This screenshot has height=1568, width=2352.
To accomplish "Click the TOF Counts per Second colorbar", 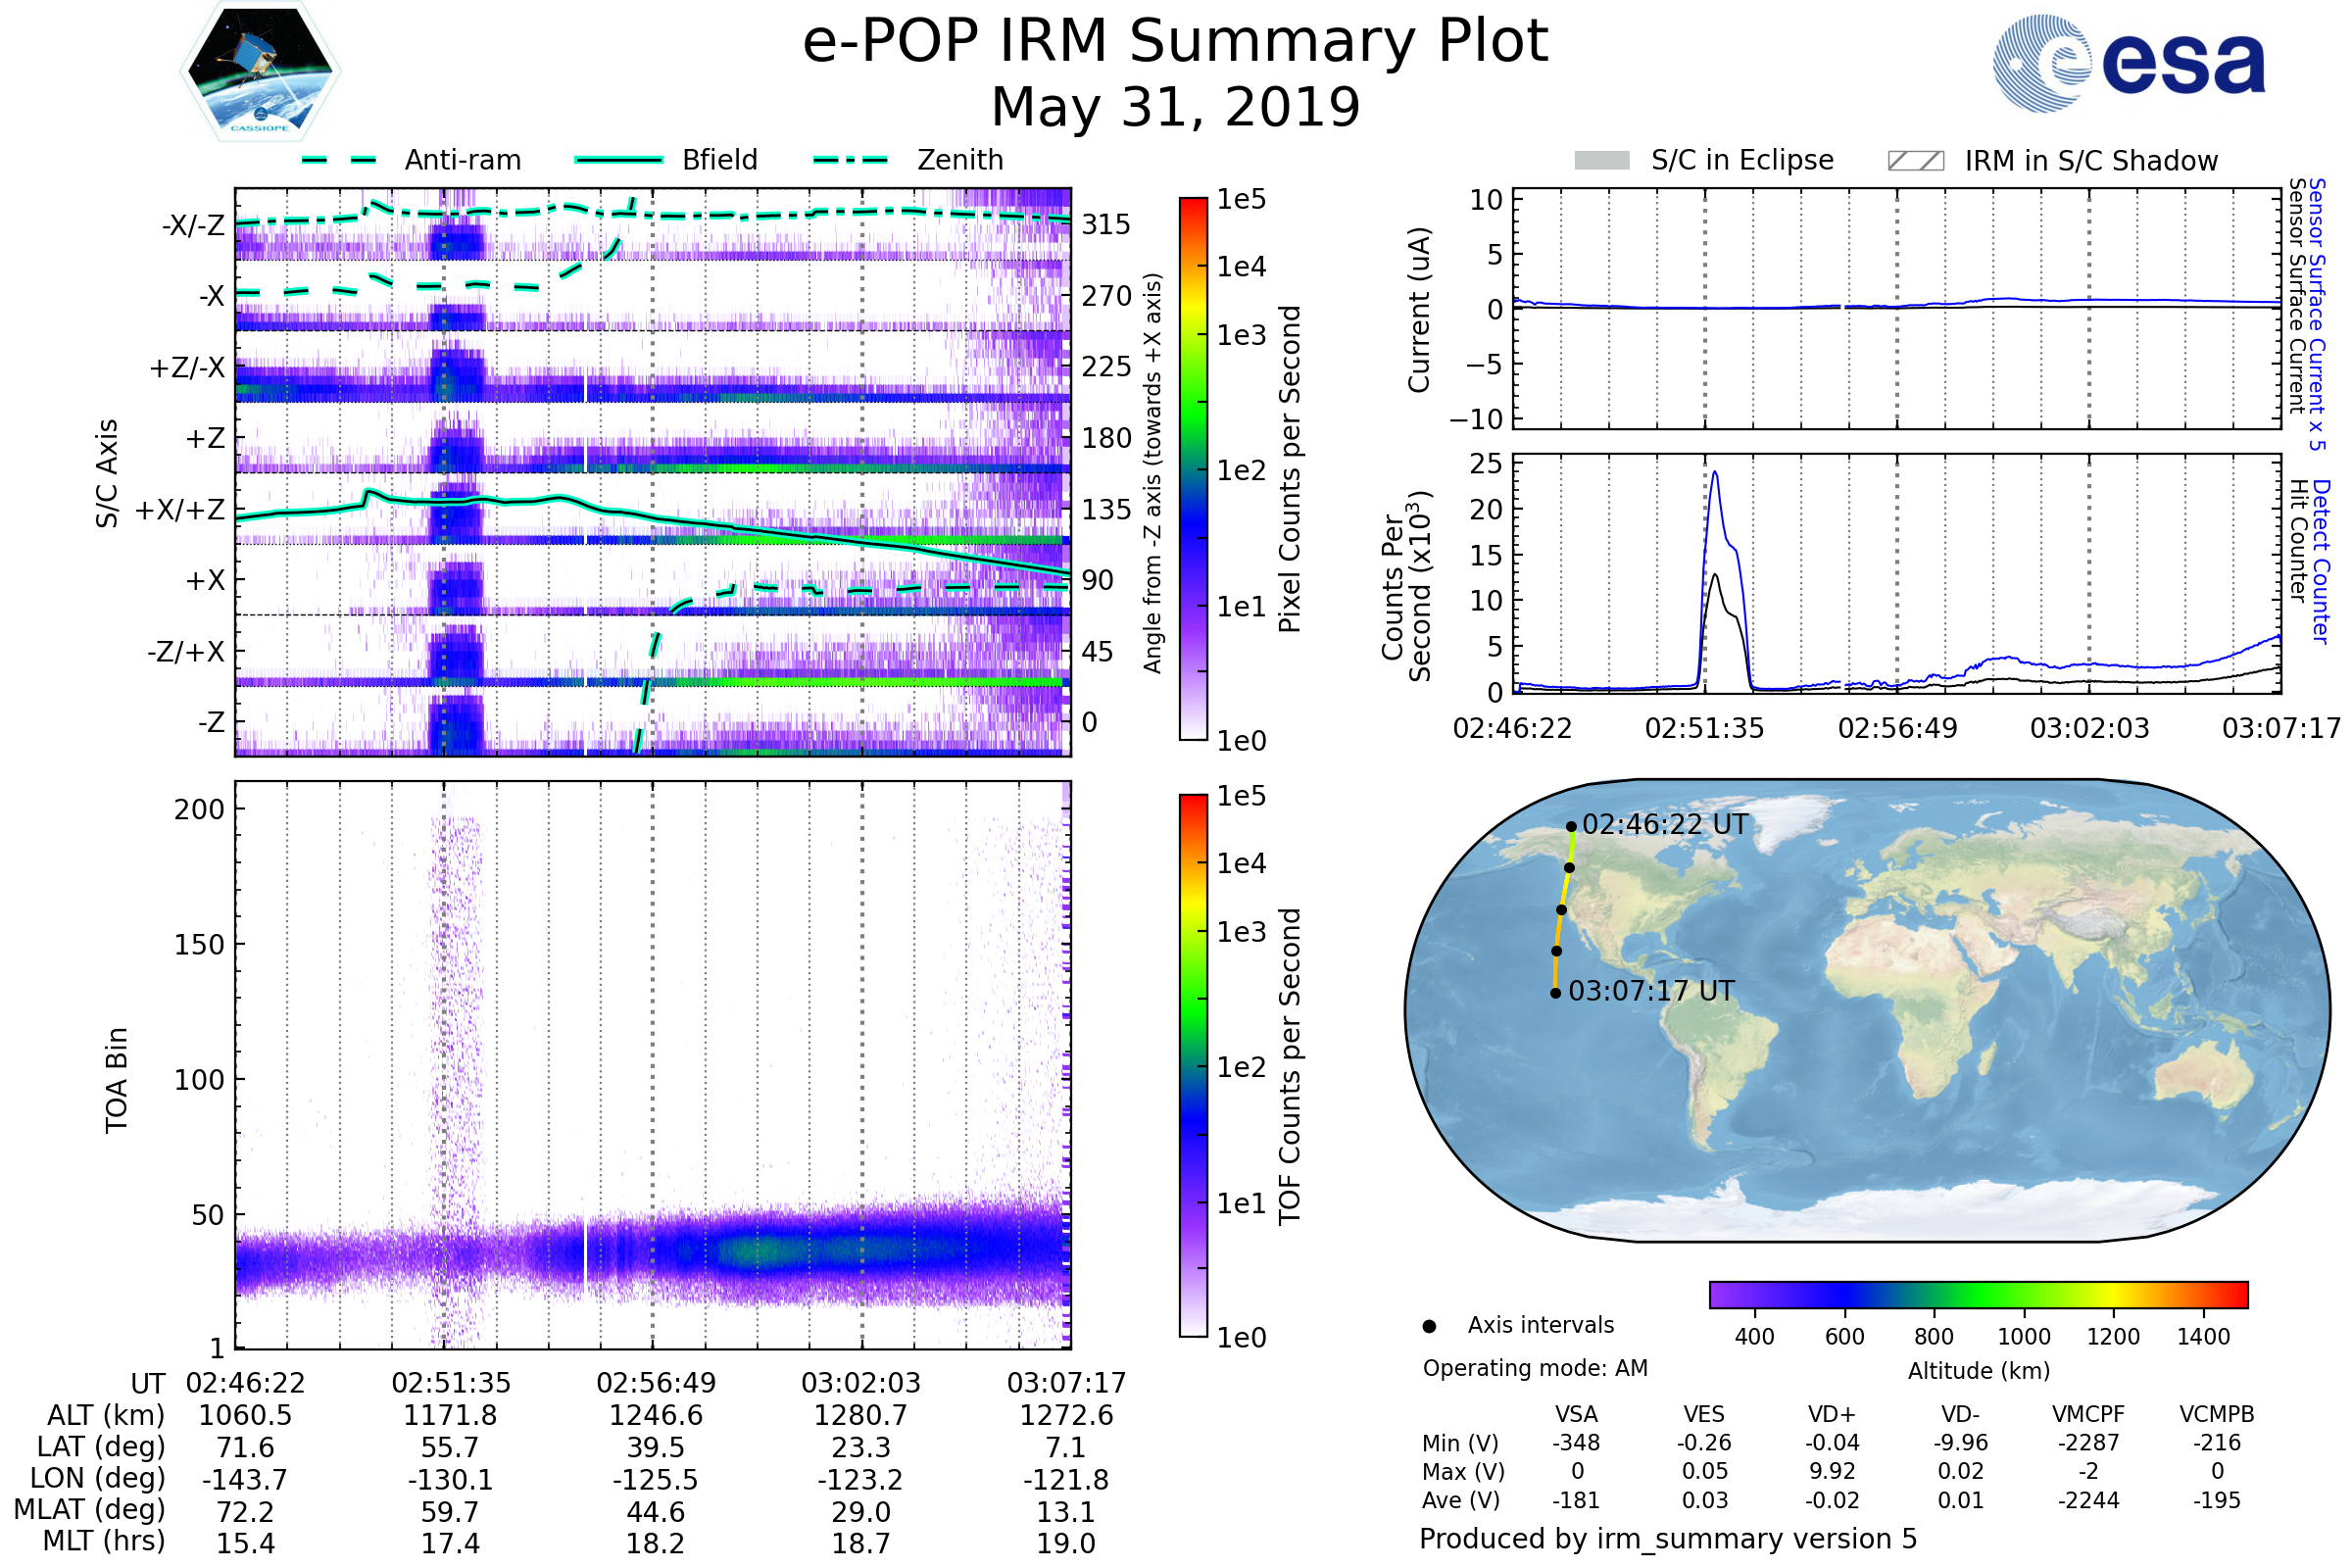I will 1193,1065.
